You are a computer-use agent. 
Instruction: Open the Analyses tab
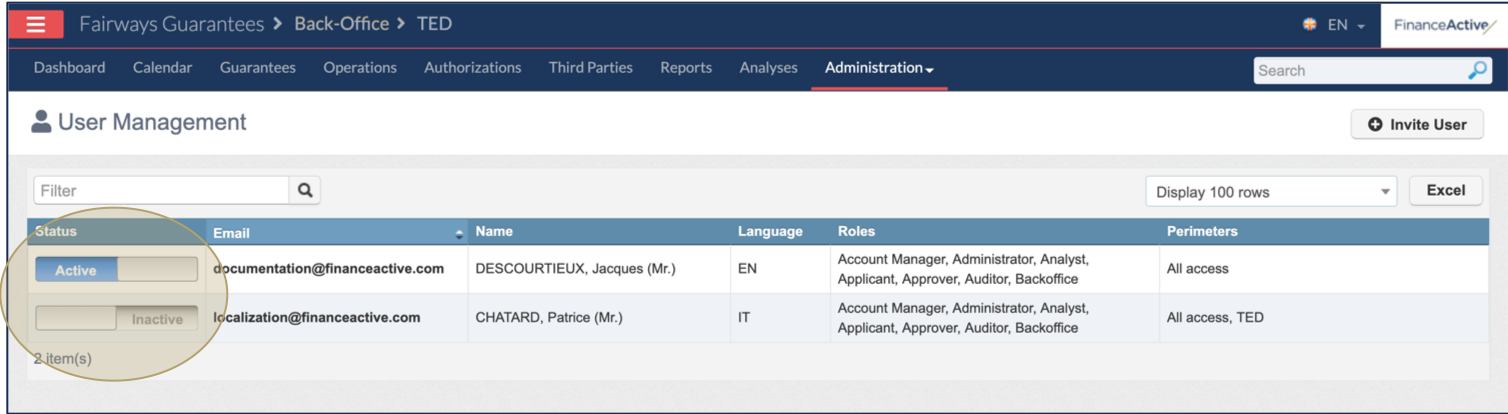769,68
